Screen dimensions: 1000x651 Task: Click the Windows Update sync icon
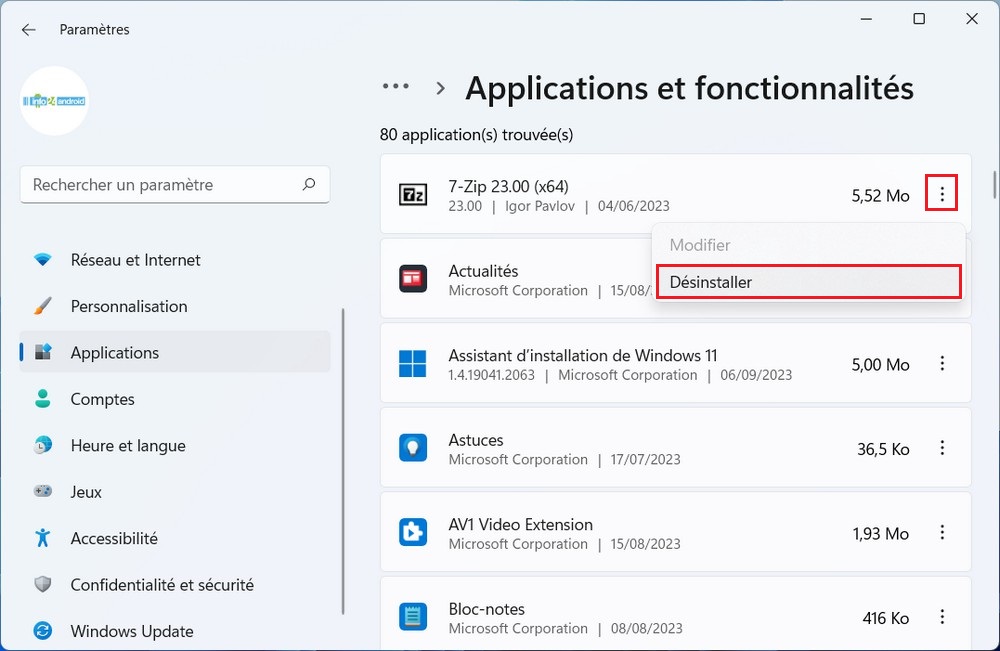pos(43,631)
